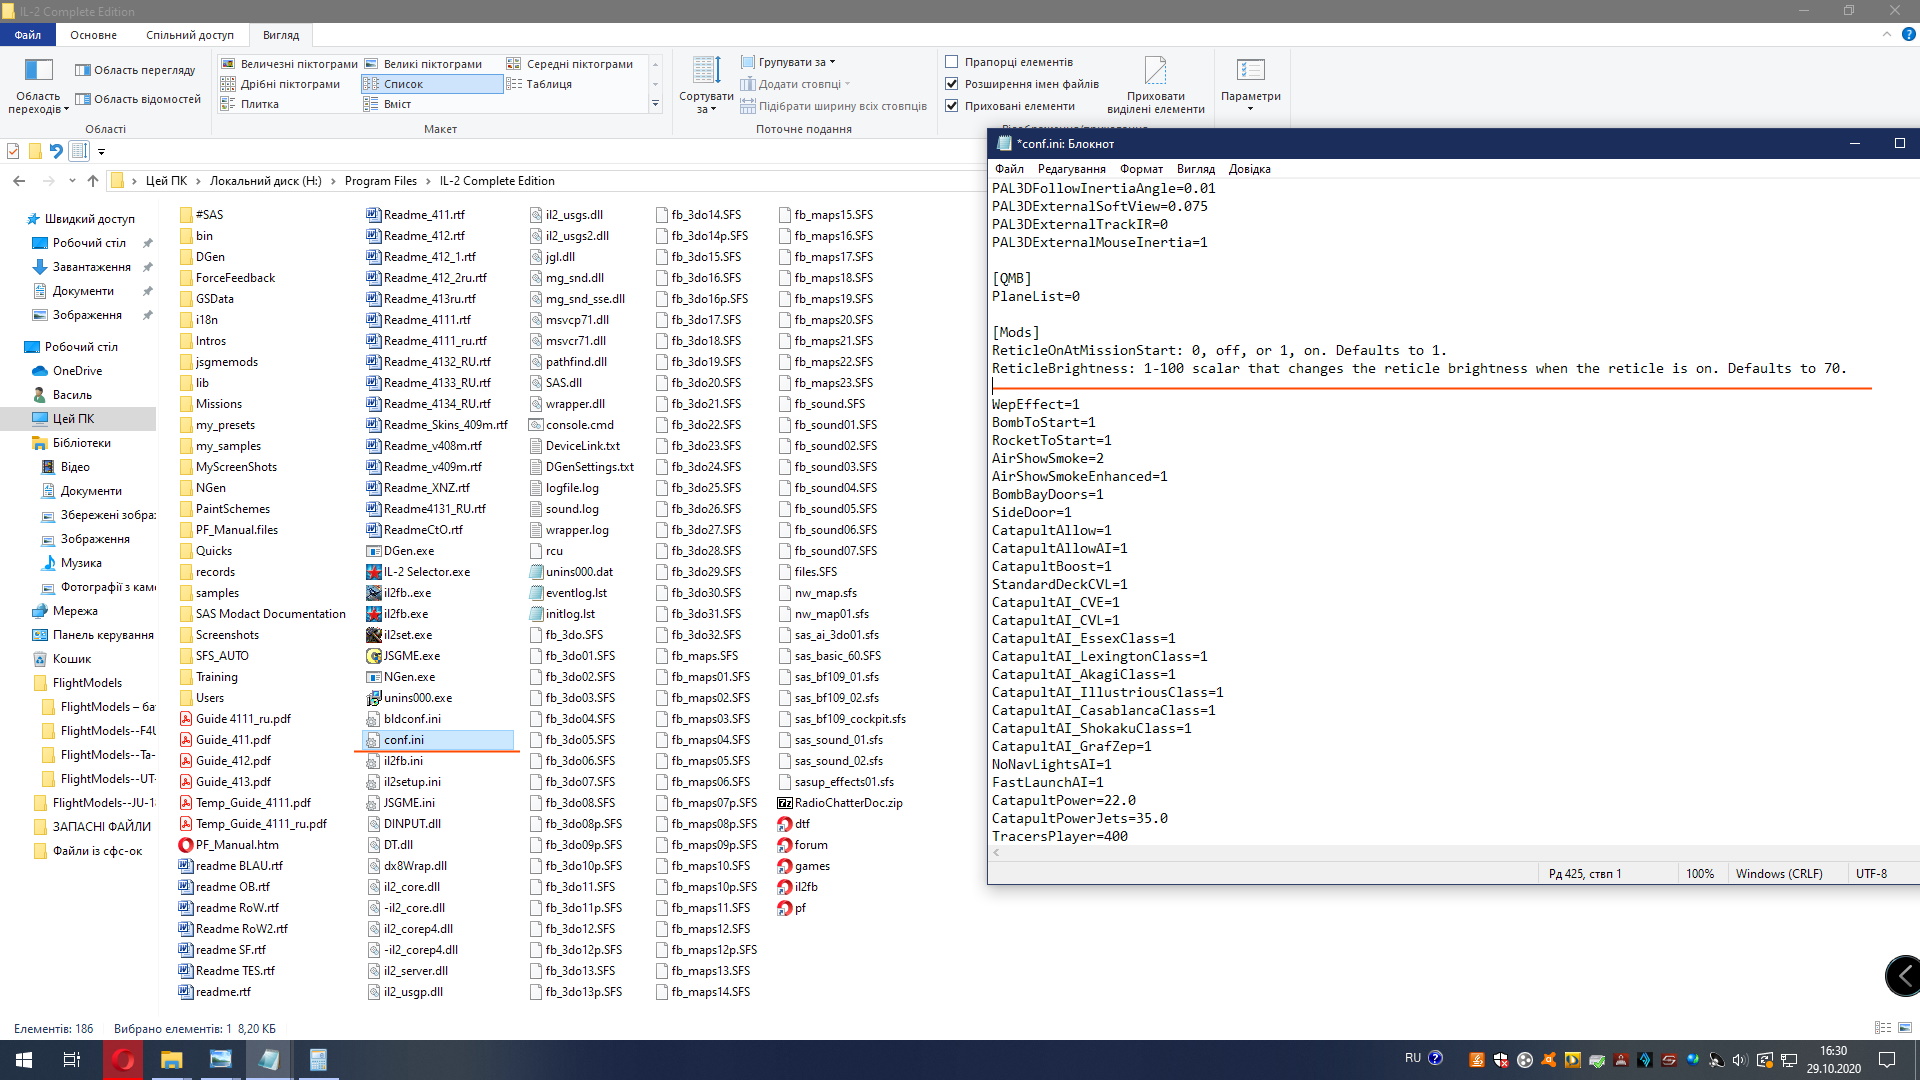Image resolution: width=1920 pixels, height=1080 pixels.
Task: Select the Details pane button
Action: 138,99
